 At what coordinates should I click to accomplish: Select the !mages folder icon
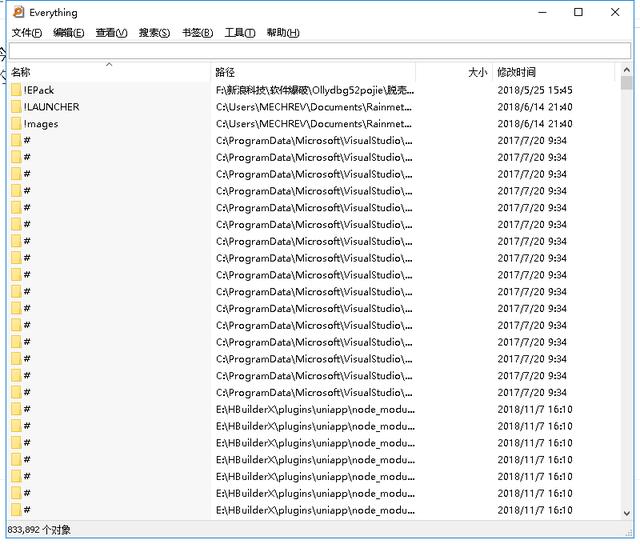click(x=16, y=123)
